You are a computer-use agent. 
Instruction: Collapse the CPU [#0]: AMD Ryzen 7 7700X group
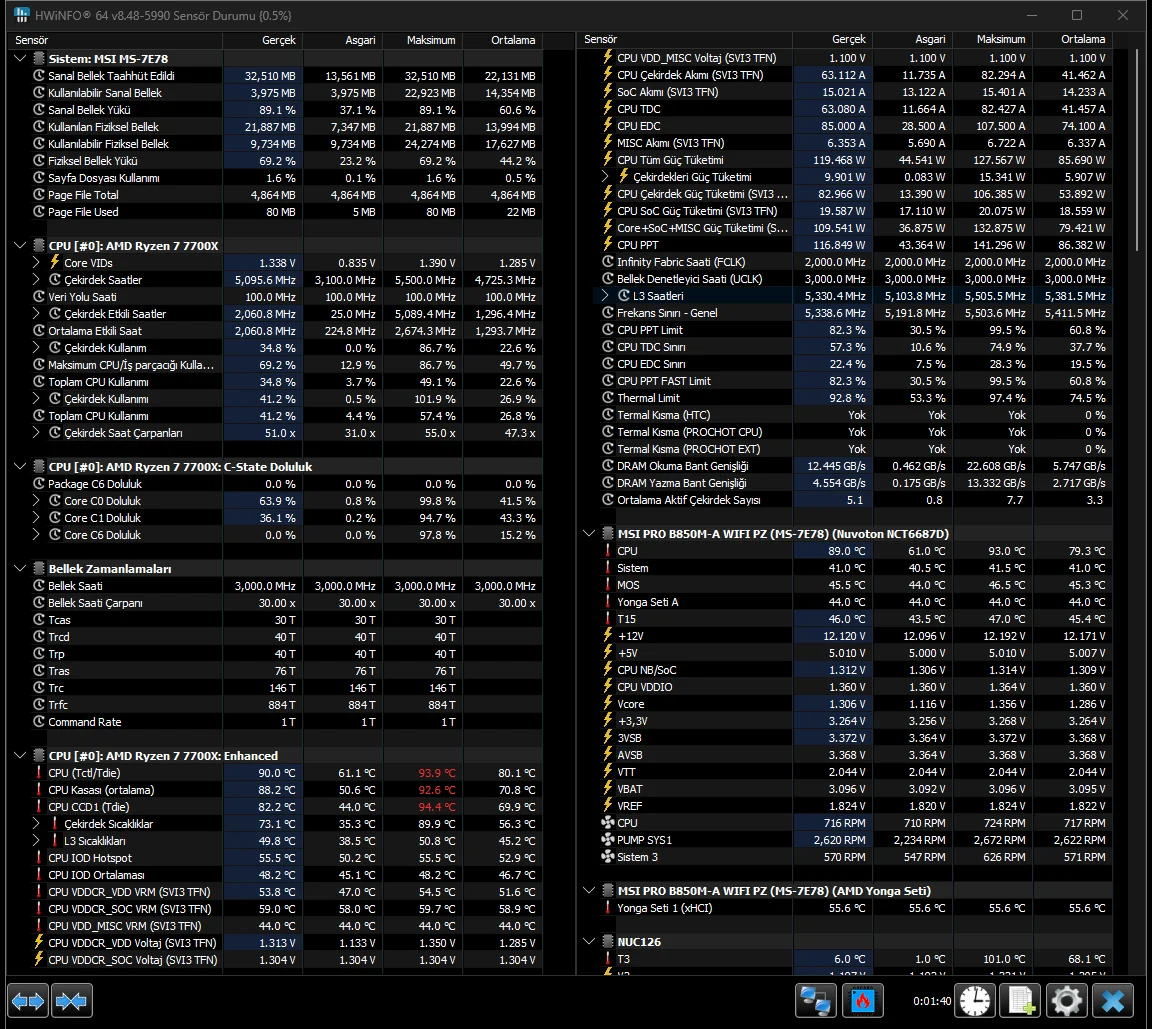[x=20, y=245]
